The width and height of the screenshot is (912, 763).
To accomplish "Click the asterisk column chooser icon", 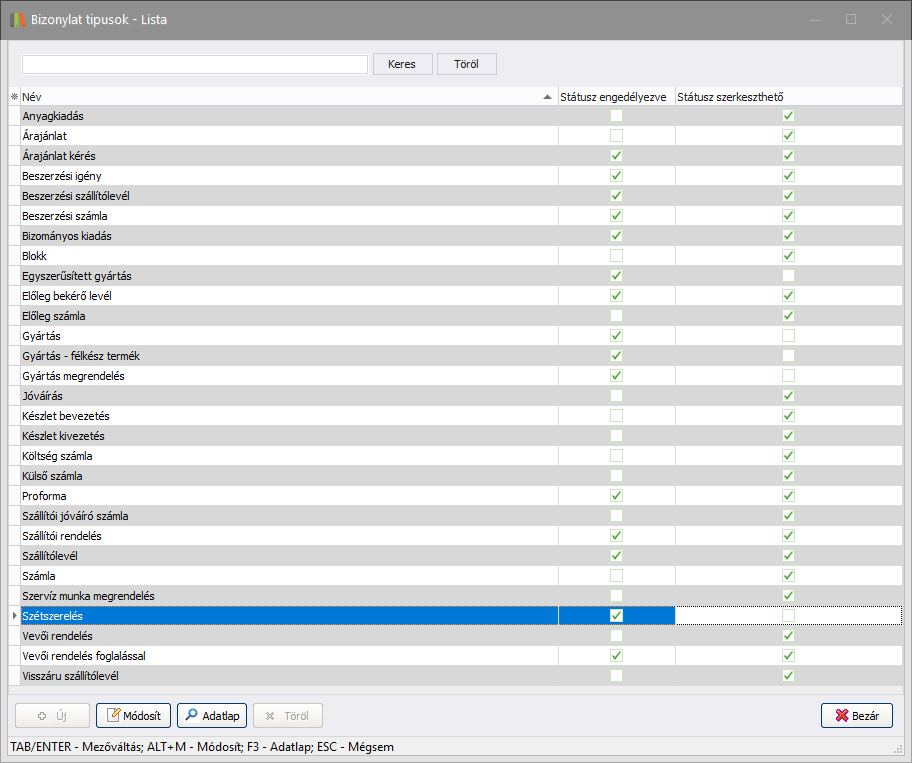I will 14,97.
